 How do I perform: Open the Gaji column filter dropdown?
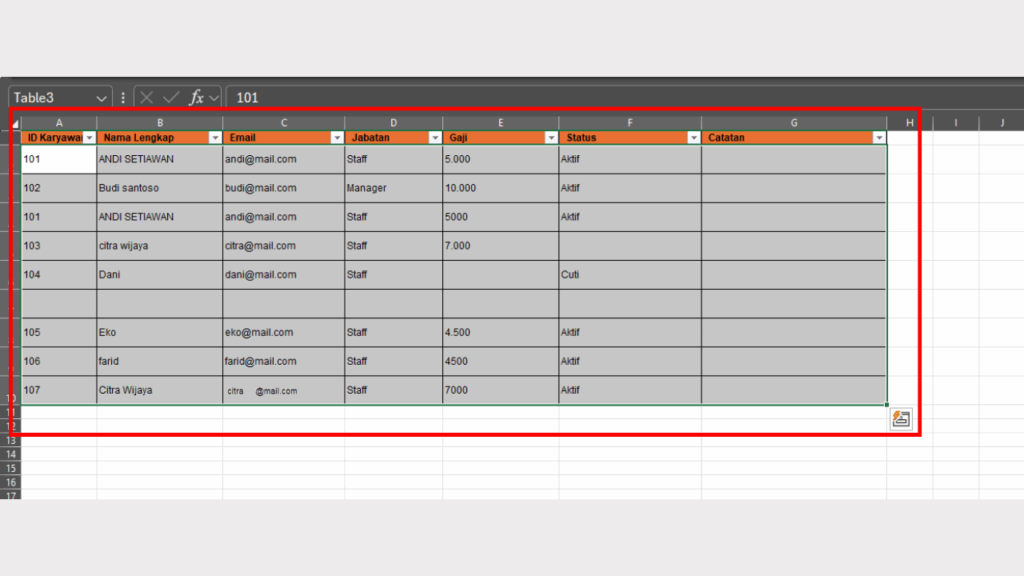click(550, 137)
